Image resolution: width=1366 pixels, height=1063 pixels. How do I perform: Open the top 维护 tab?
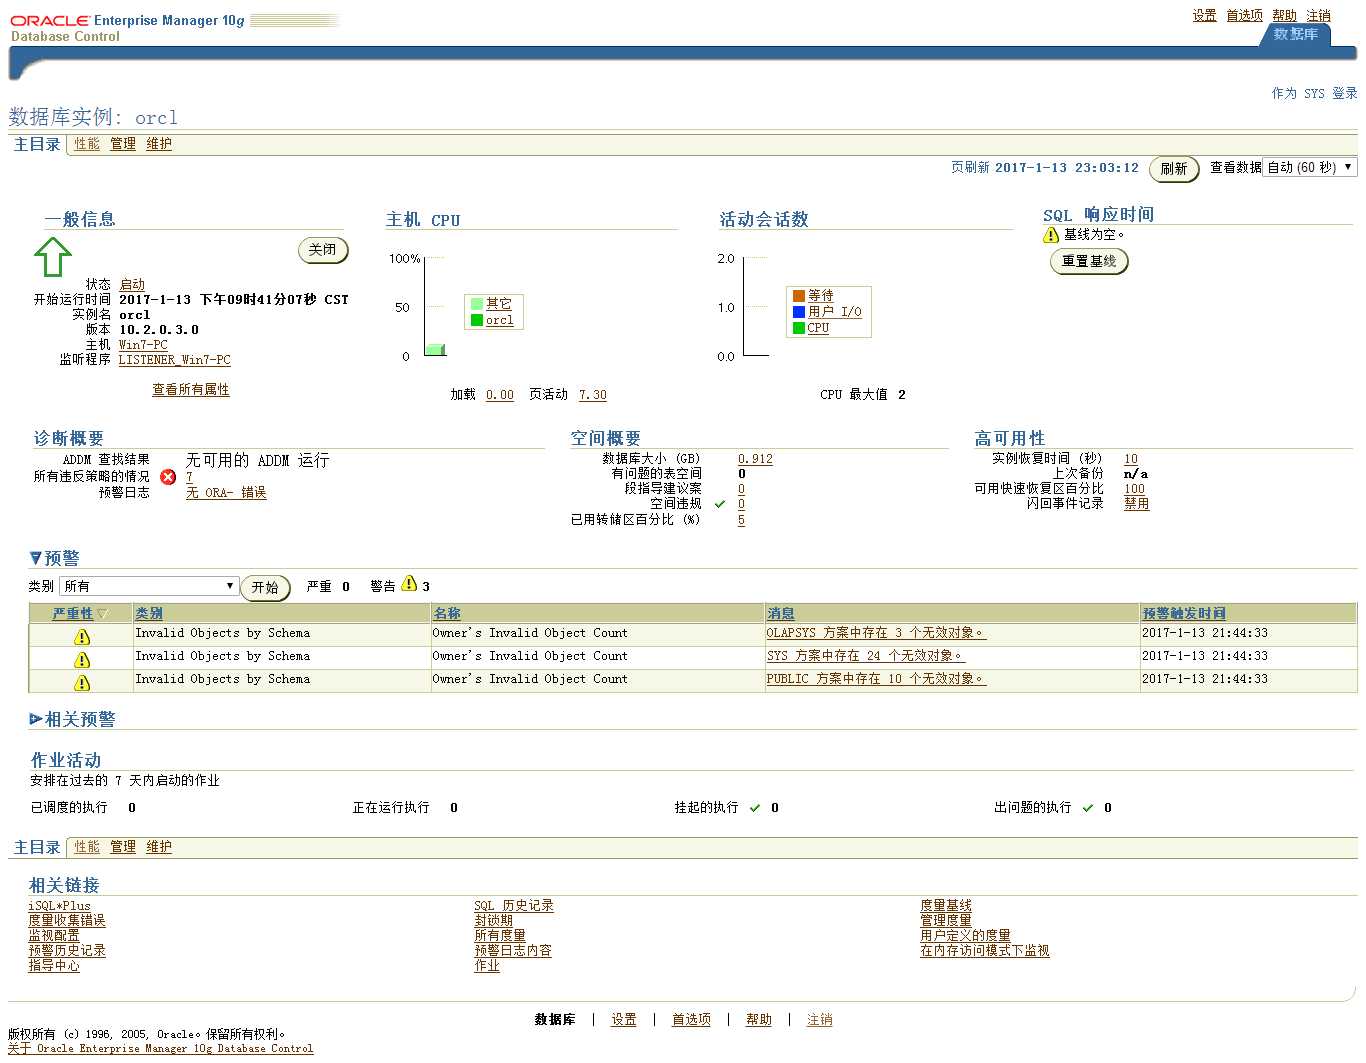159,144
